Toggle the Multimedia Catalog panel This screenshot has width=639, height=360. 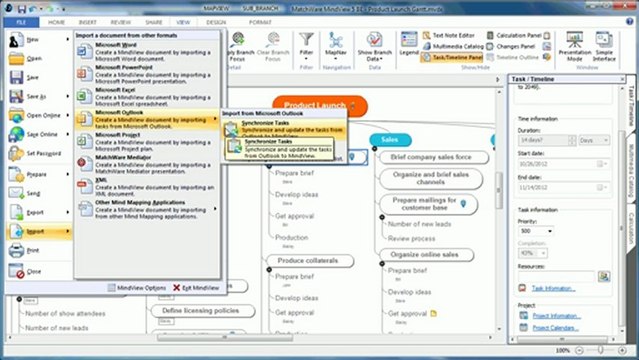453,46
